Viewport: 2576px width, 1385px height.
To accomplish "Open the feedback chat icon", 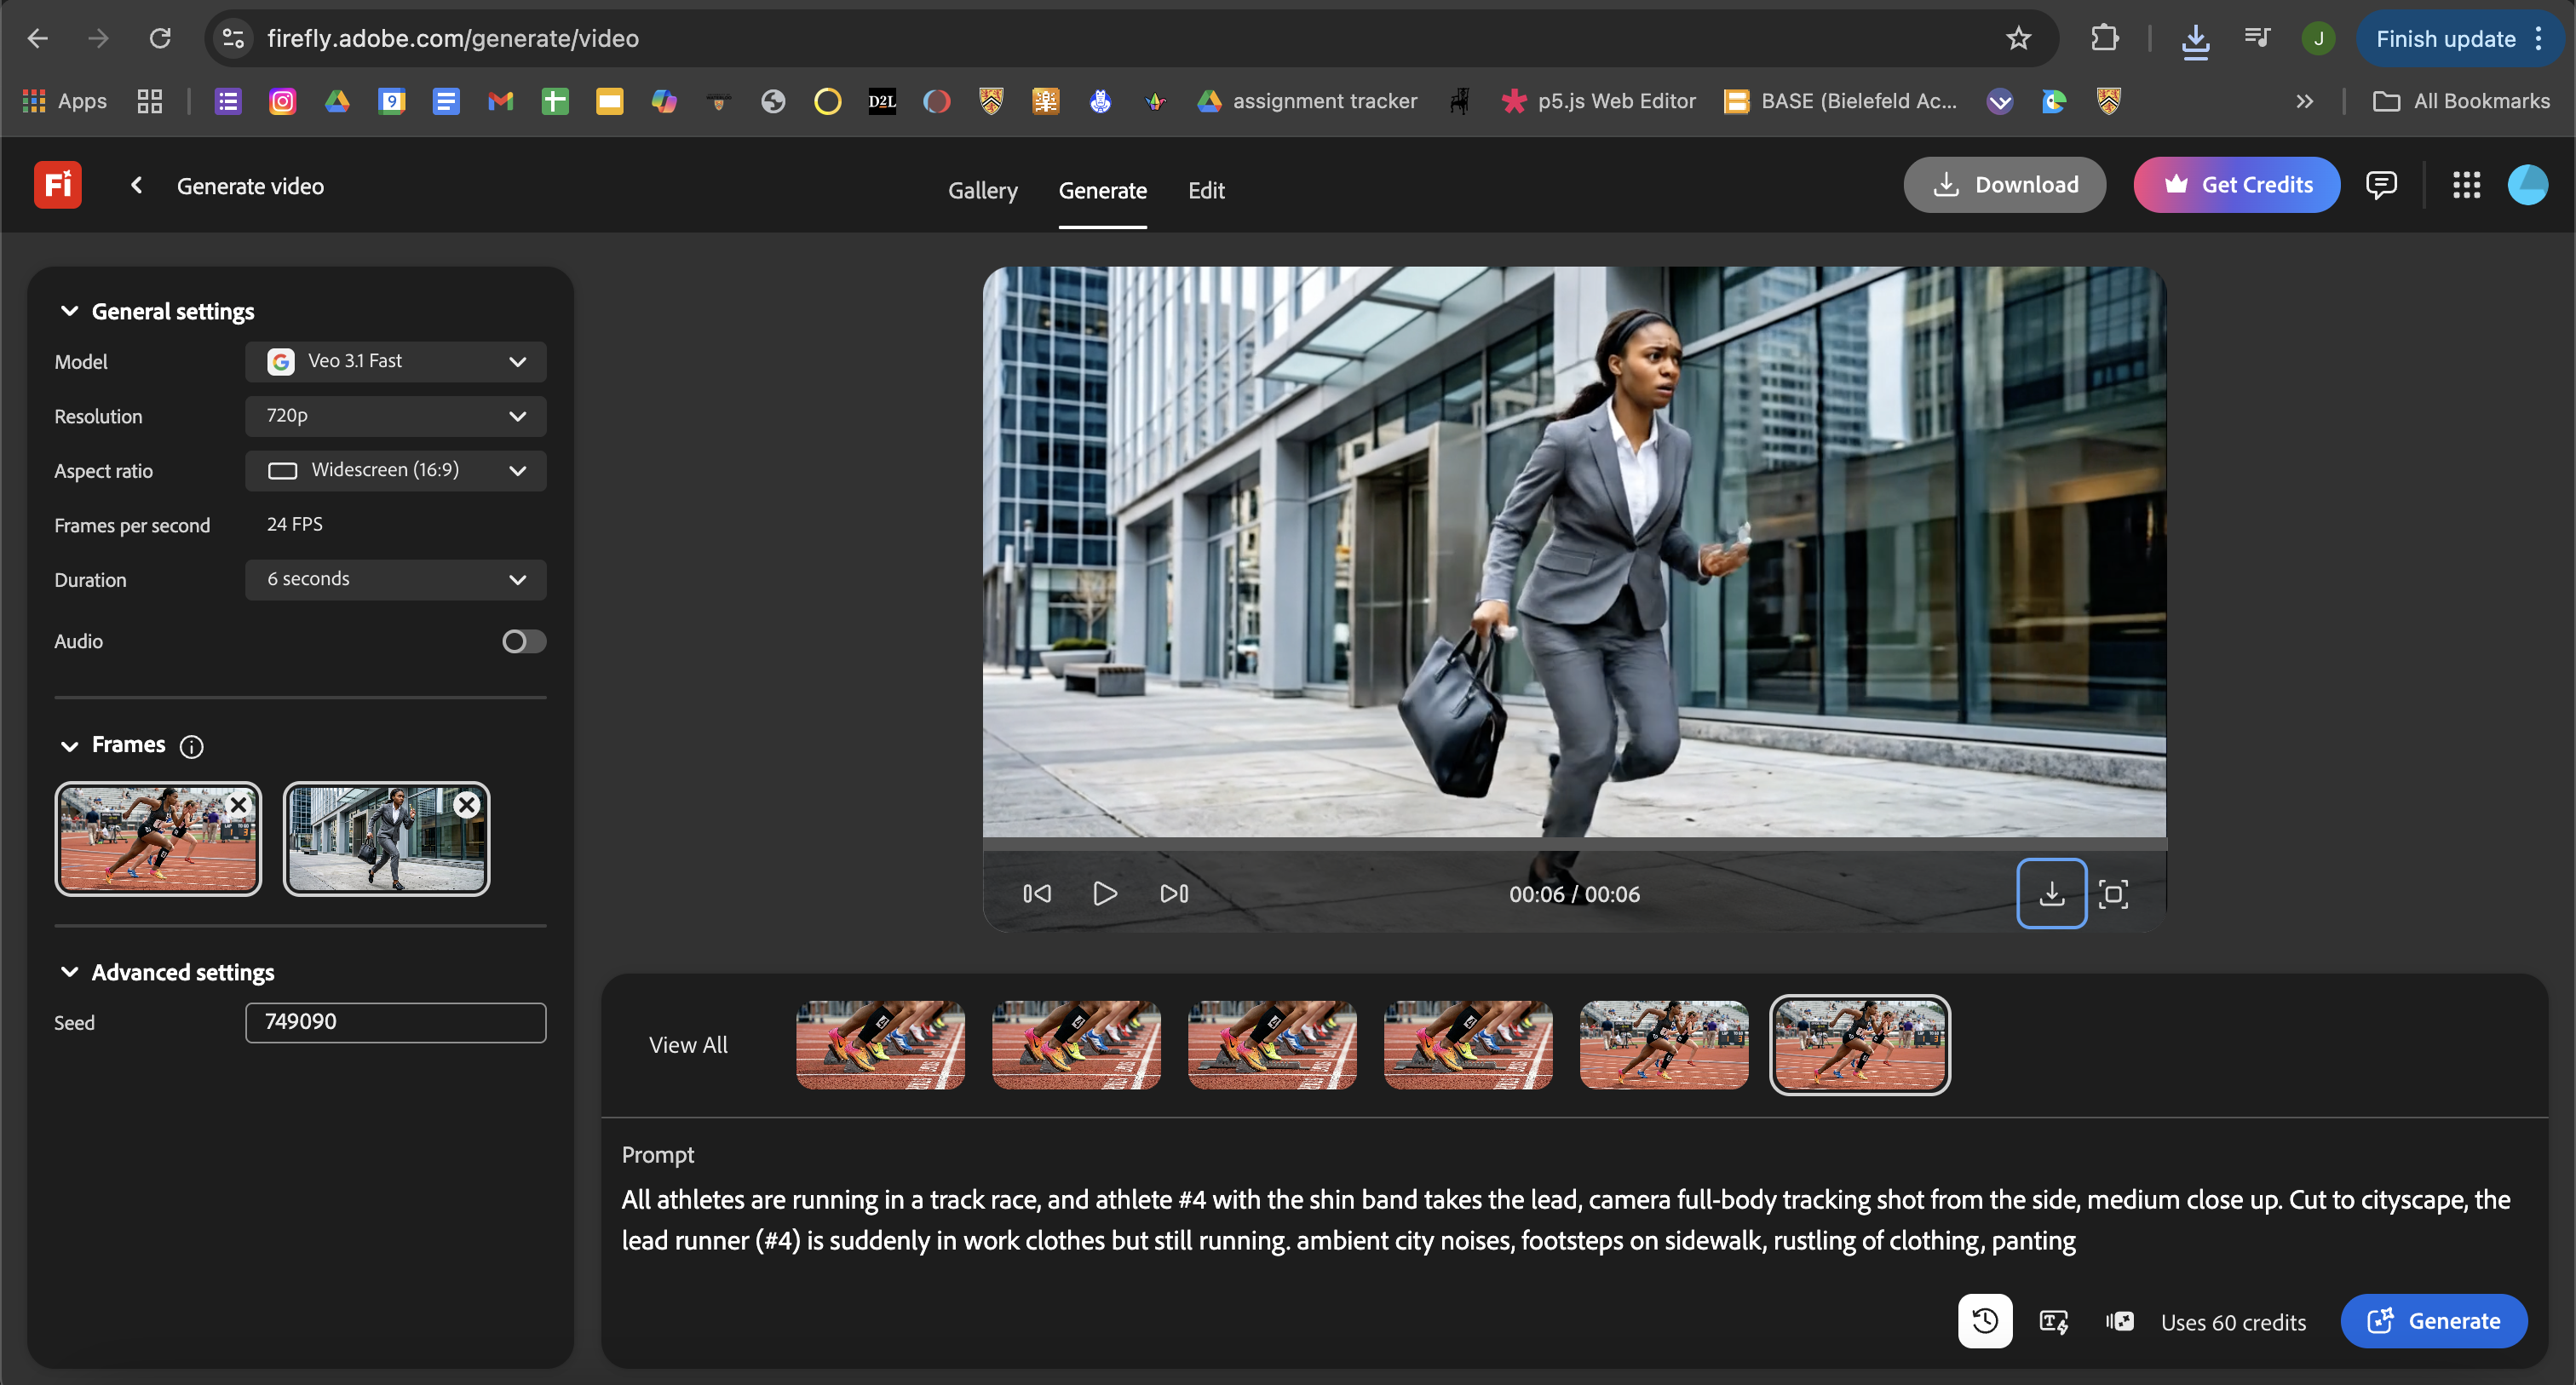I will pyautogui.click(x=2381, y=185).
